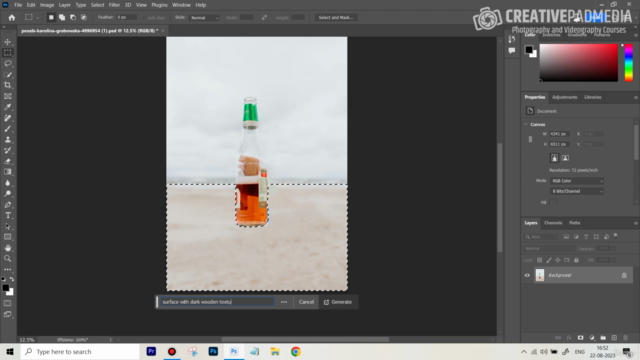The width and height of the screenshot is (640, 360).
Task: Go to Photoshop Home screen
Action: [12, 18]
